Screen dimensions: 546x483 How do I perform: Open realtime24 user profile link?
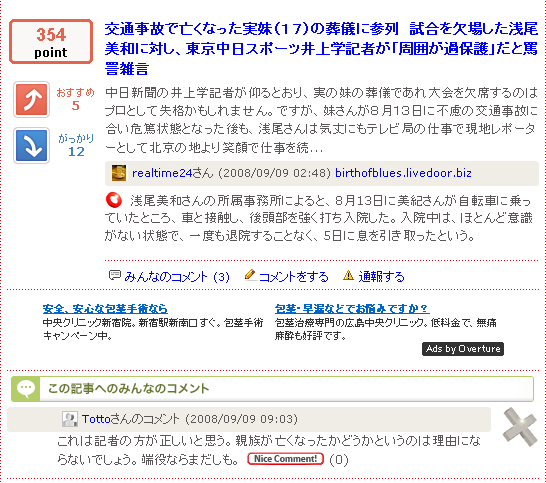pos(162,173)
